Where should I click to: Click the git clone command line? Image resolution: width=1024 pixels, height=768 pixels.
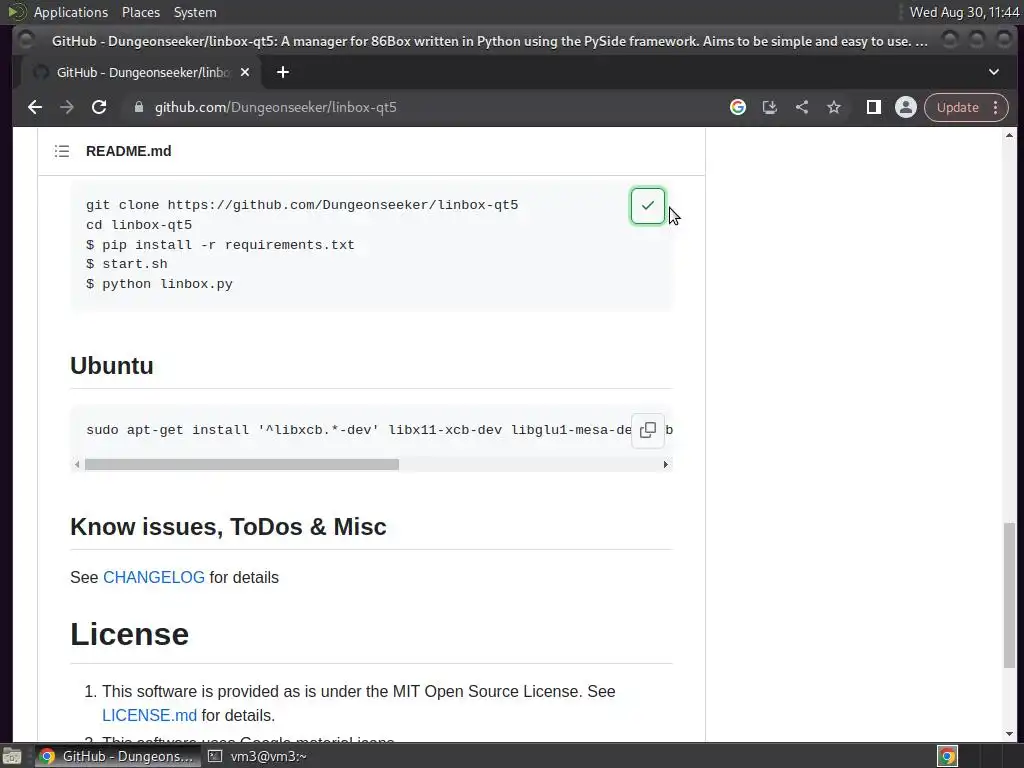[302, 205]
